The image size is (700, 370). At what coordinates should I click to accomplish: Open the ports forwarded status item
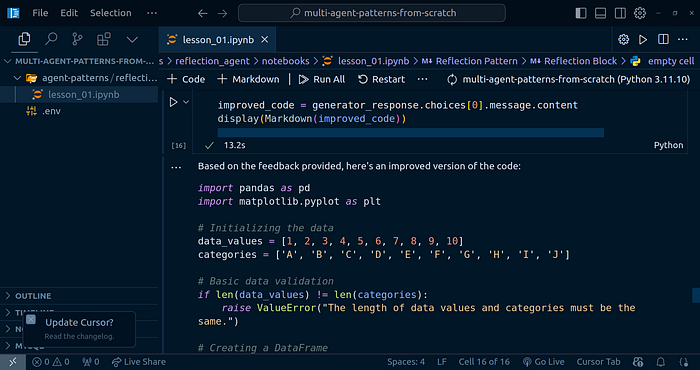pyautogui.click(x=91, y=362)
